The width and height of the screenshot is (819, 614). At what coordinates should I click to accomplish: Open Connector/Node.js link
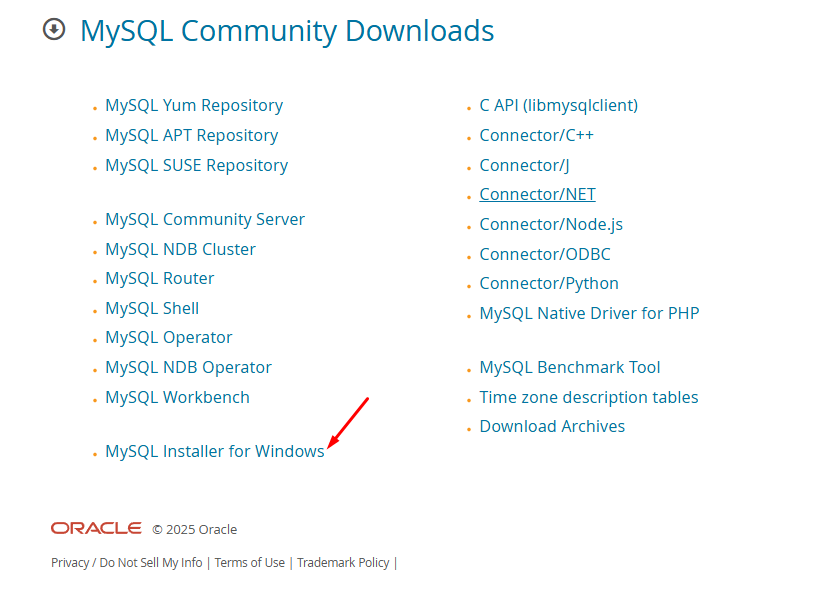[551, 225]
